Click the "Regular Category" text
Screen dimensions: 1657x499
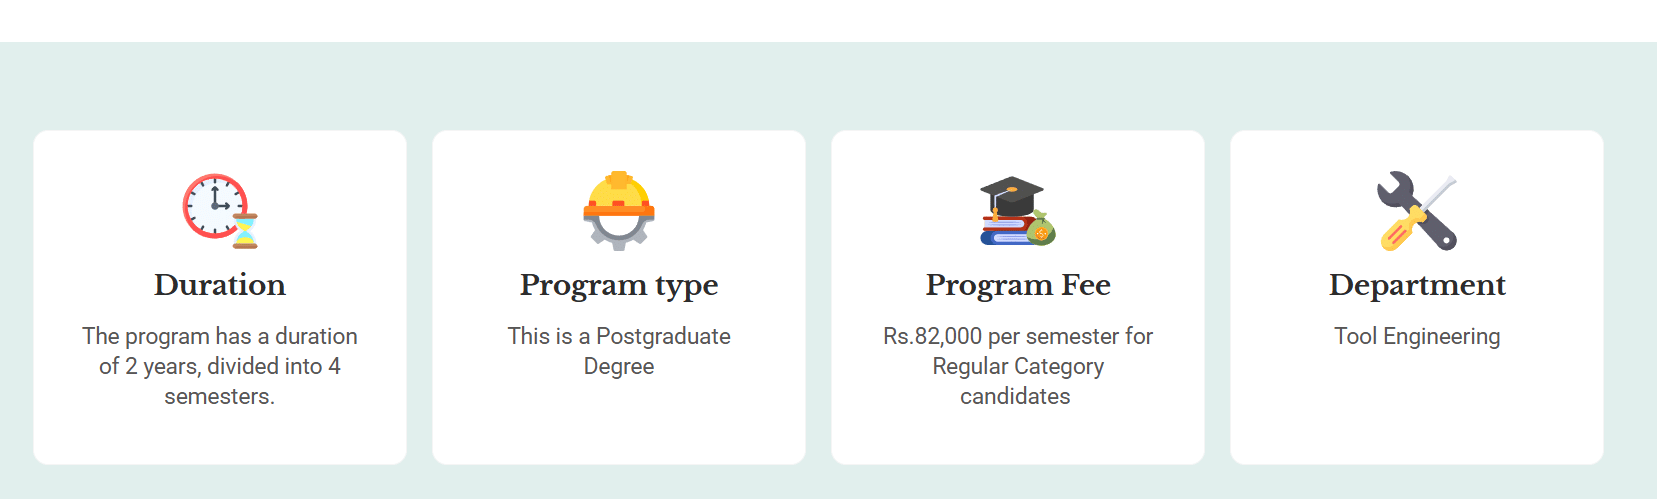(1018, 366)
